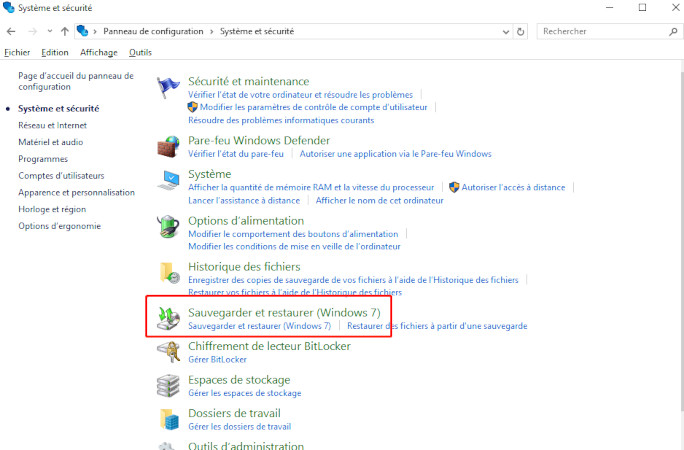This screenshot has height=450, width=684.
Task: Open Options d'ergonomie in sidebar
Action: pos(59,226)
